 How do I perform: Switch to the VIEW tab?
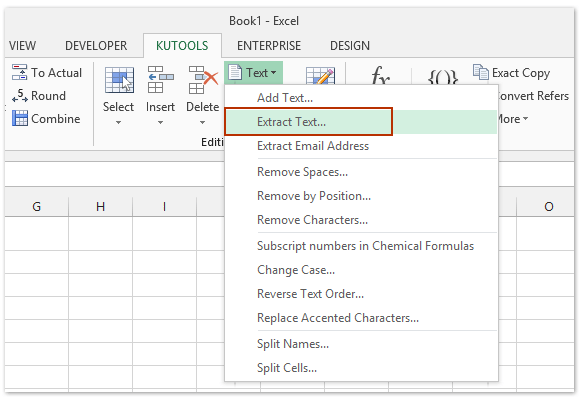(x=22, y=46)
